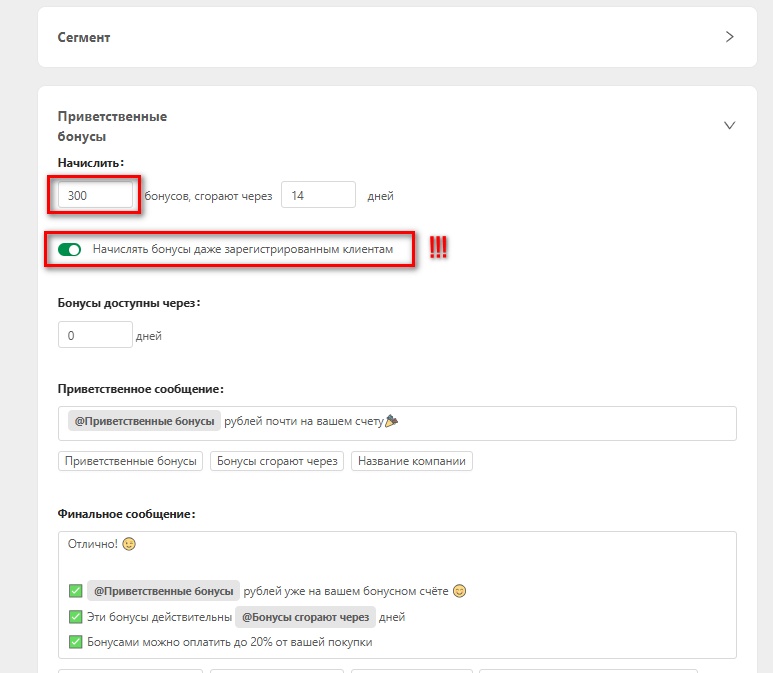The image size is (773, 673).
Task: Insert Название компании variable under welcome message
Action: coord(412,461)
